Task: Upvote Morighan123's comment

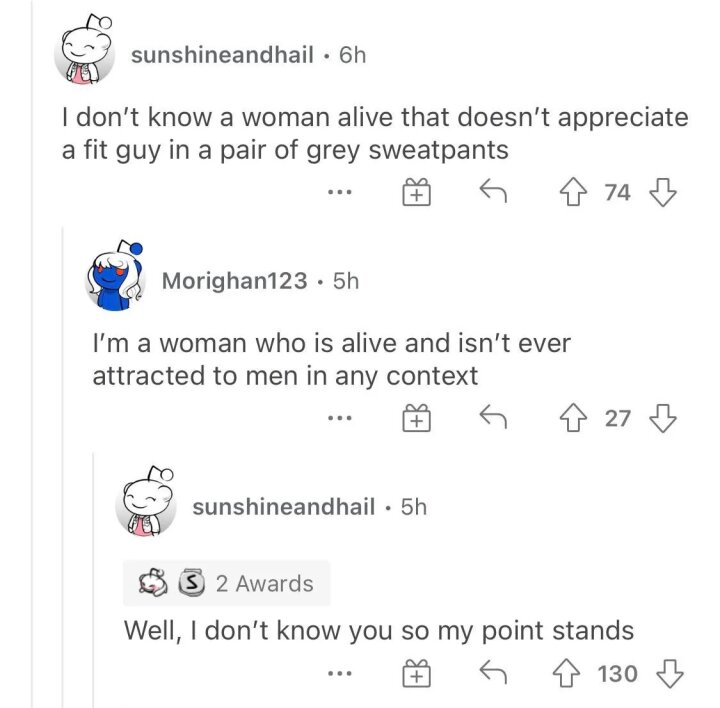Action: tap(573, 418)
